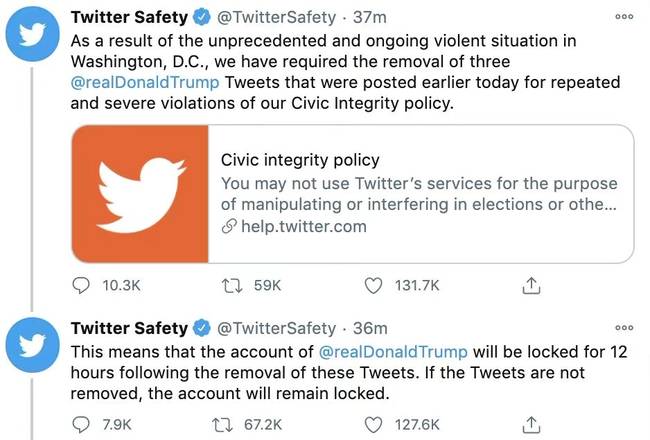This screenshot has width=650, height=440.
Task: Reply to the second tweet with 7.9K replies
Action: (83, 423)
